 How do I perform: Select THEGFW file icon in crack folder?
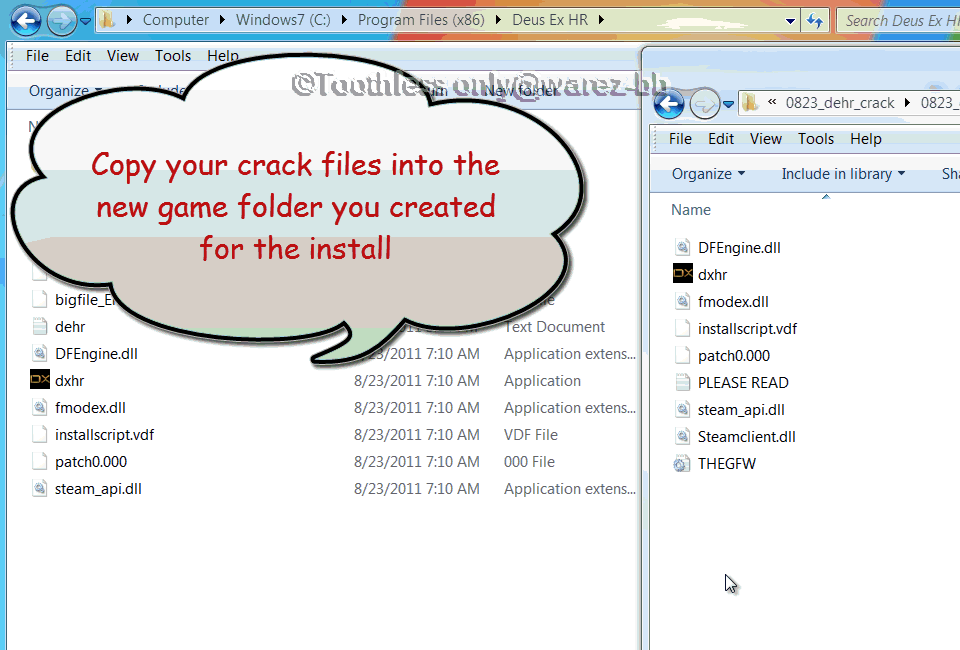(x=681, y=464)
